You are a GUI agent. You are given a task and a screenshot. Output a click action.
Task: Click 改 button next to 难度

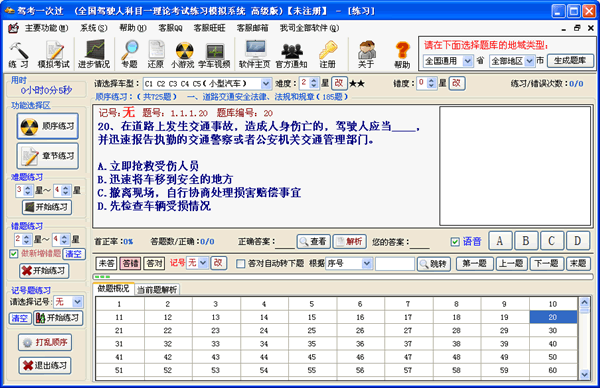click(339, 83)
